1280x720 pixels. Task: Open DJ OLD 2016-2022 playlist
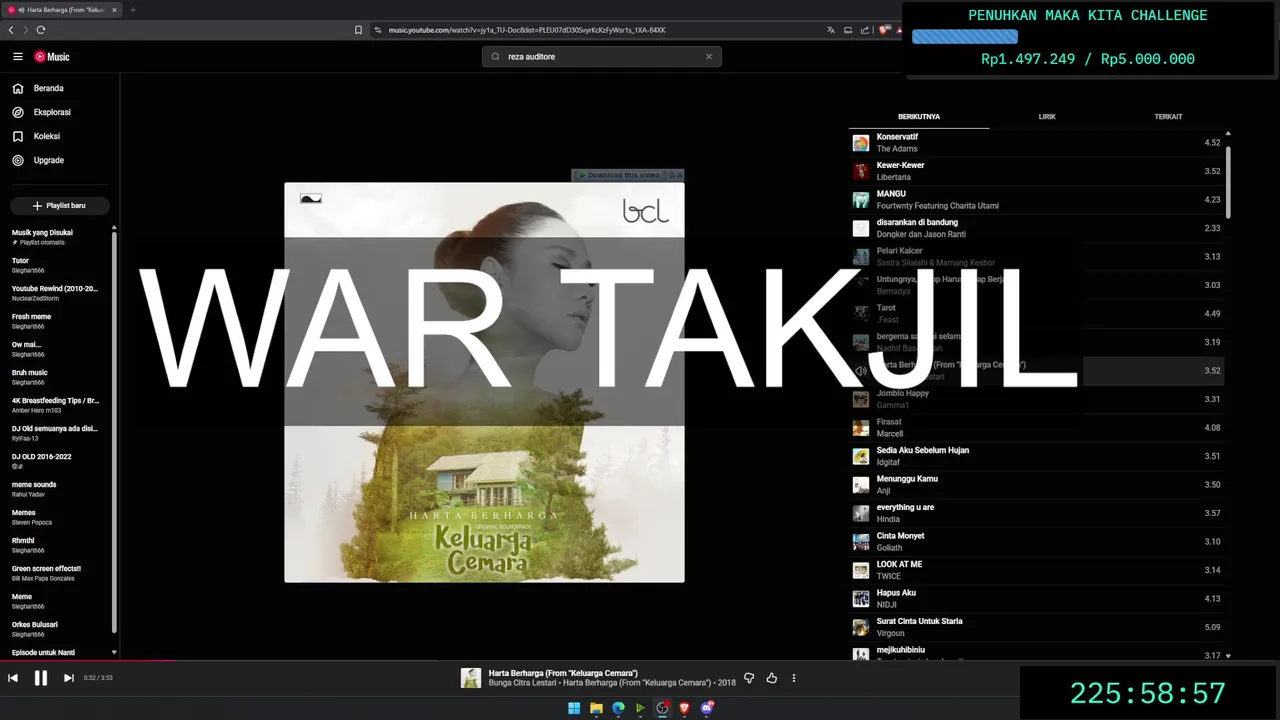pyautogui.click(x=56, y=461)
